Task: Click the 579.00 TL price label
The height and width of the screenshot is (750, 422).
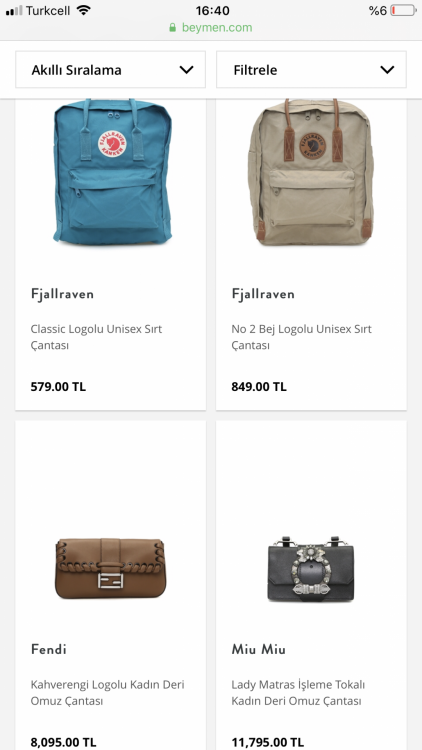Action: pyautogui.click(x=58, y=386)
